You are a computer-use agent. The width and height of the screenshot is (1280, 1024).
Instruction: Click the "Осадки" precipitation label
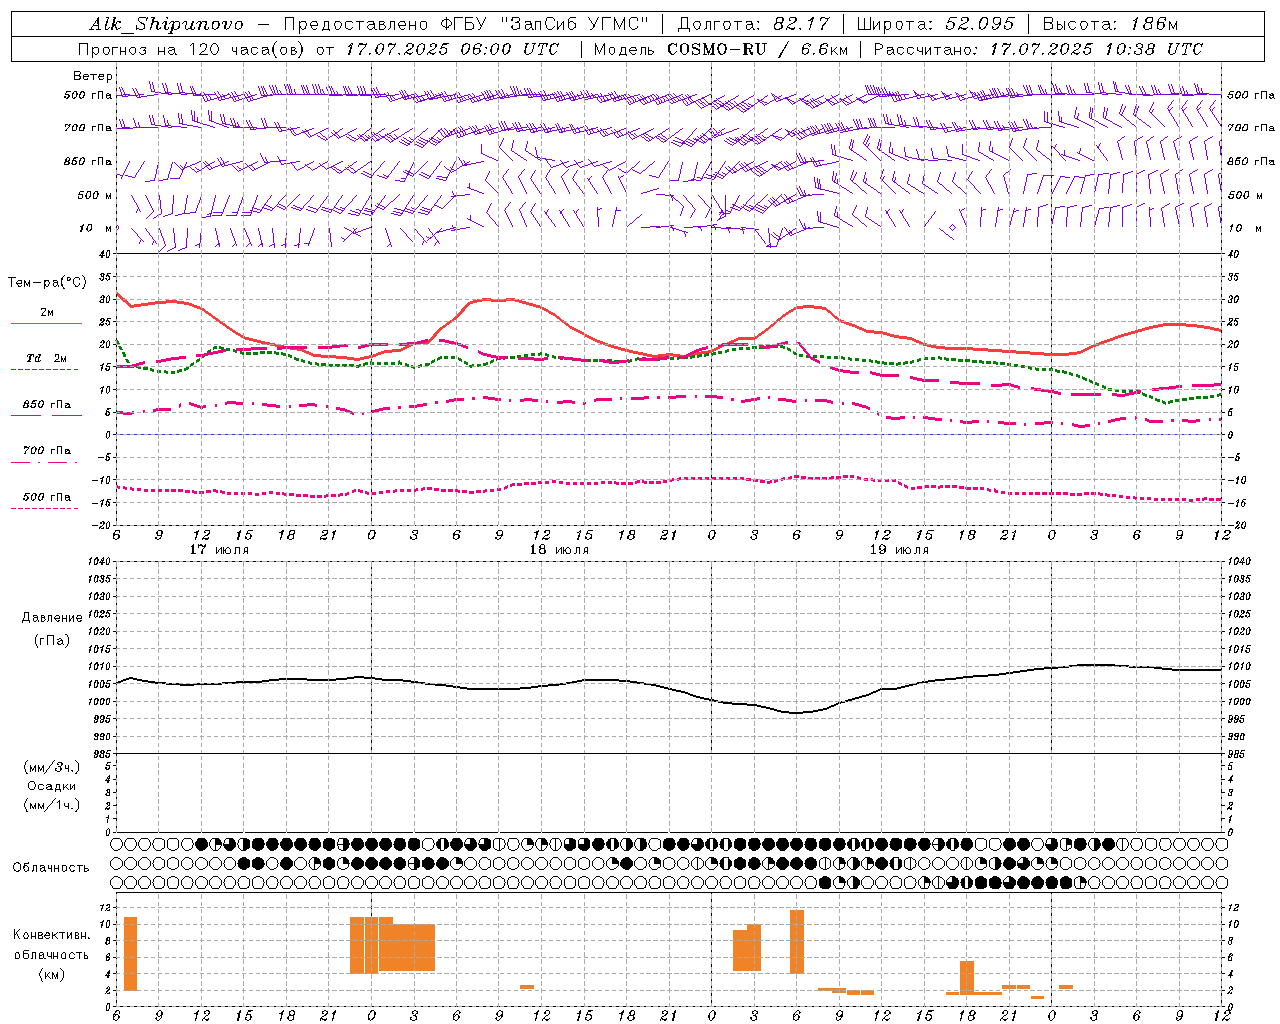coord(52,786)
